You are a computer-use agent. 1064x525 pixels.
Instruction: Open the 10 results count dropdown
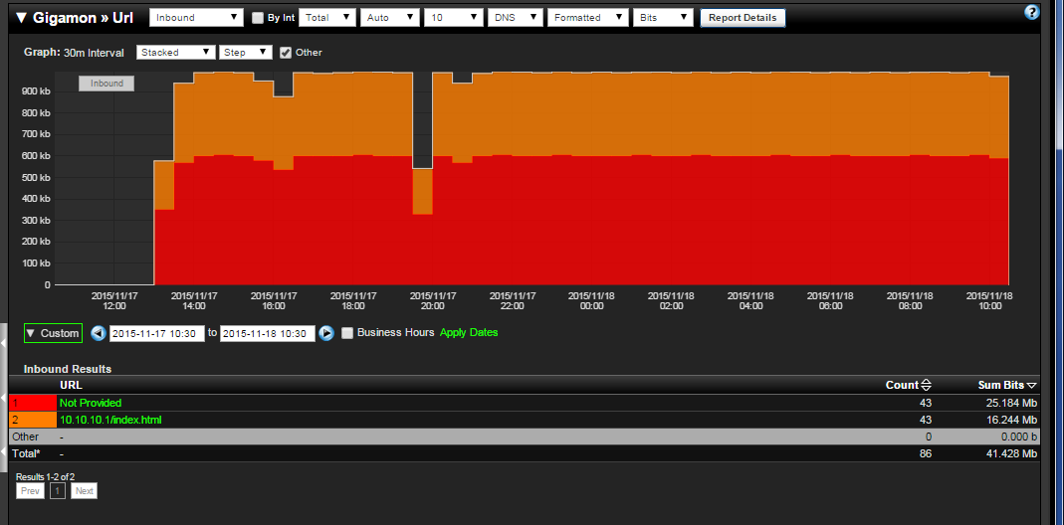[453, 18]
